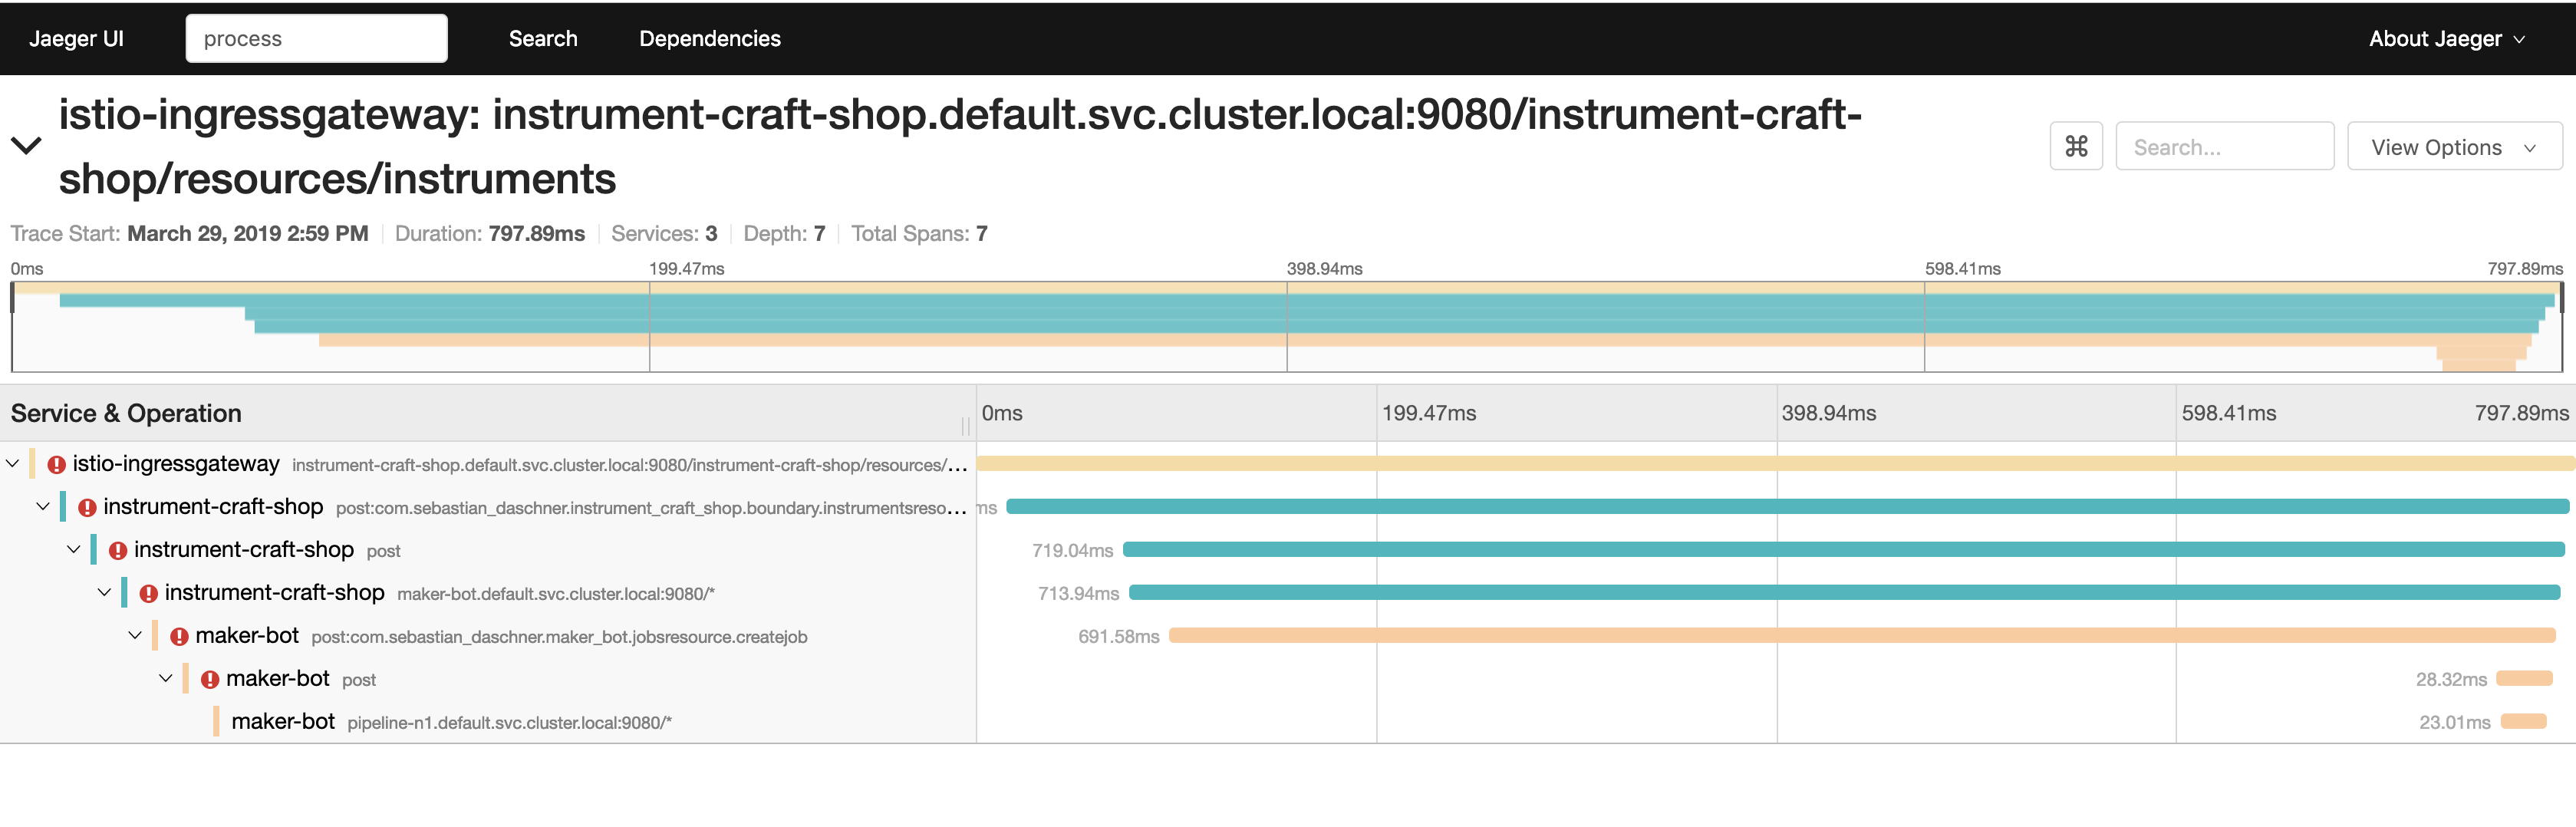
Task: Click 598.41ms tick in timeline header
Action: point(2228,414)
